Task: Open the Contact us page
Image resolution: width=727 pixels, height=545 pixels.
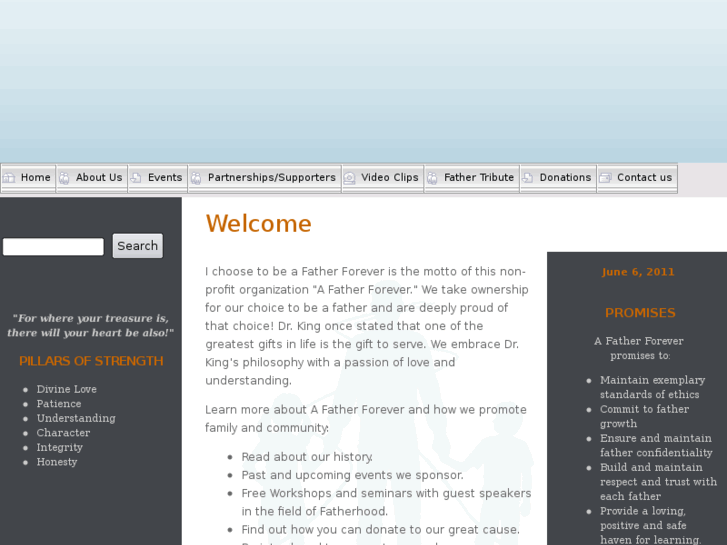Action: [637, 178]
